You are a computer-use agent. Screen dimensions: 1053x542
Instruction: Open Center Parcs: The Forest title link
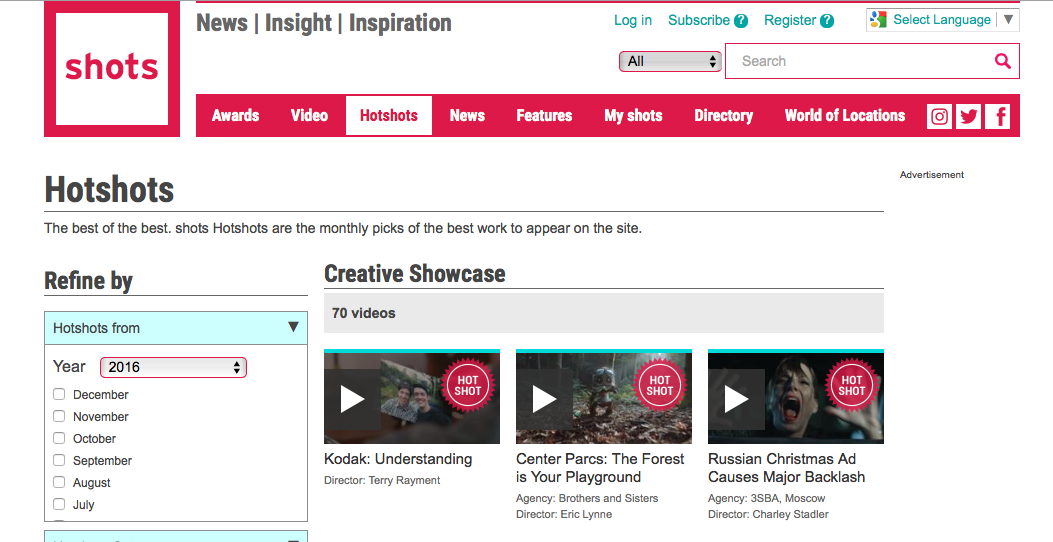tap(600, 468)
